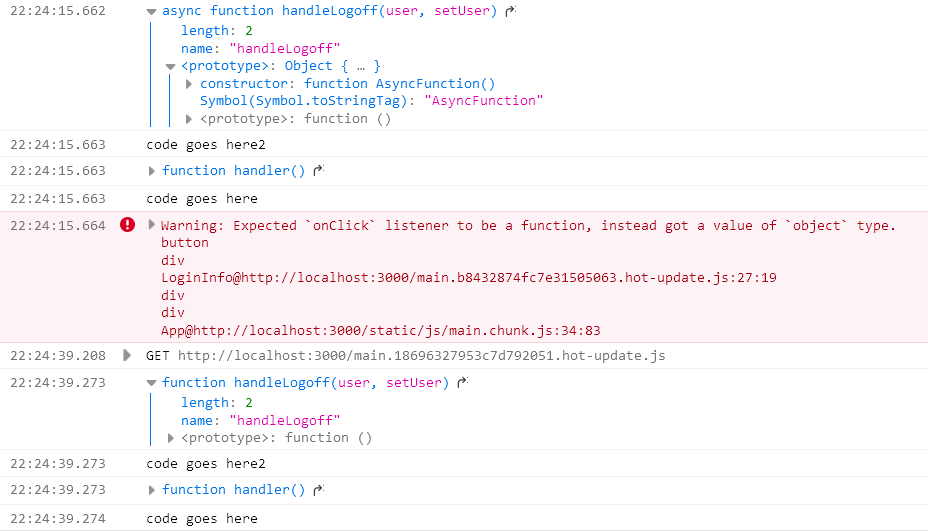Screen dimensions: 928x531
Task: Click the red error icon on warning
Action: pos(127,225)
